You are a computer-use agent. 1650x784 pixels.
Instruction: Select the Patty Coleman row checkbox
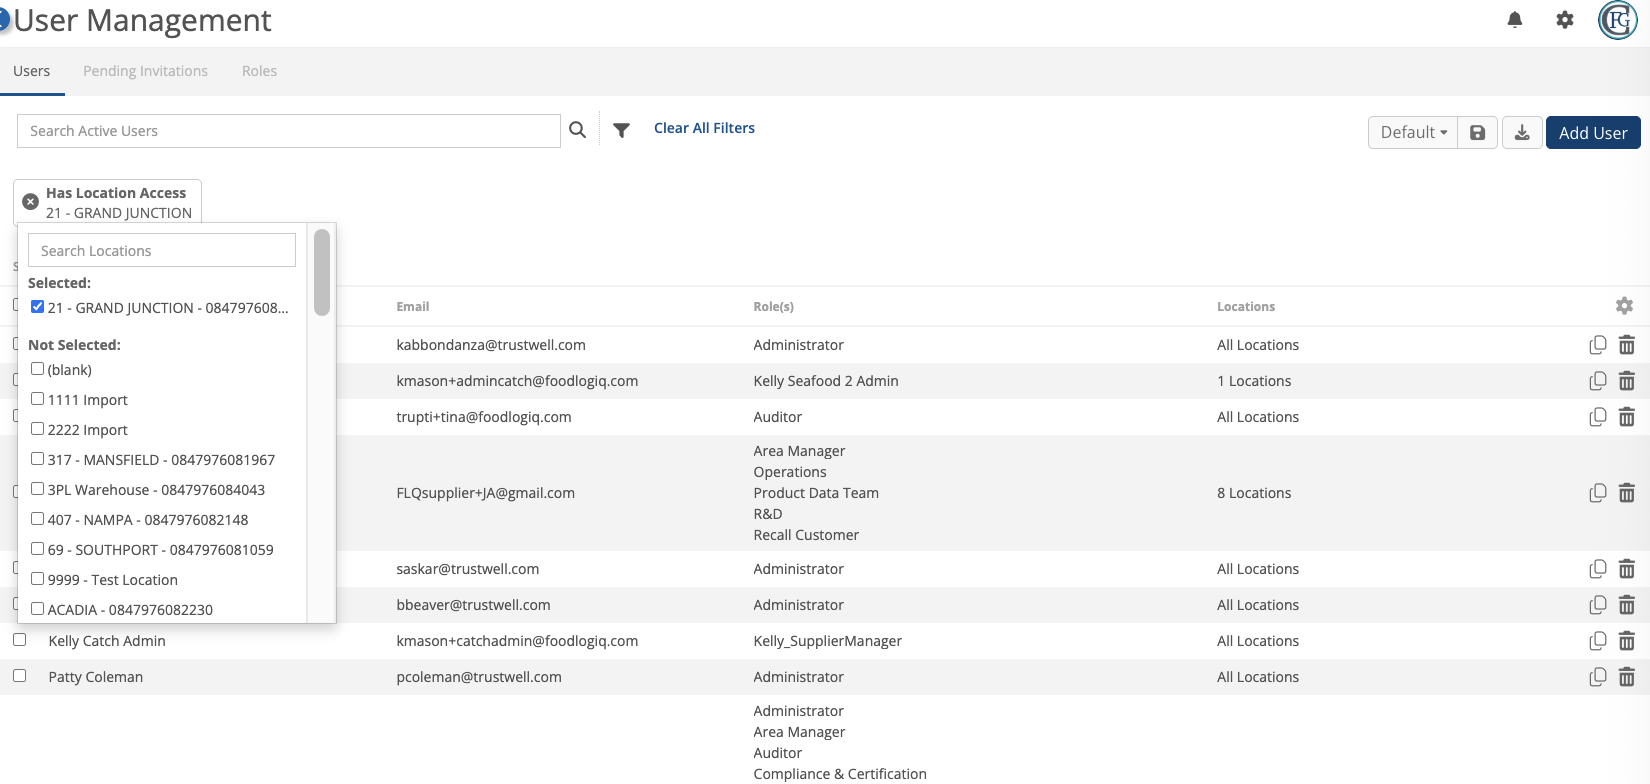pyautogui.click(x=19, y=676)
